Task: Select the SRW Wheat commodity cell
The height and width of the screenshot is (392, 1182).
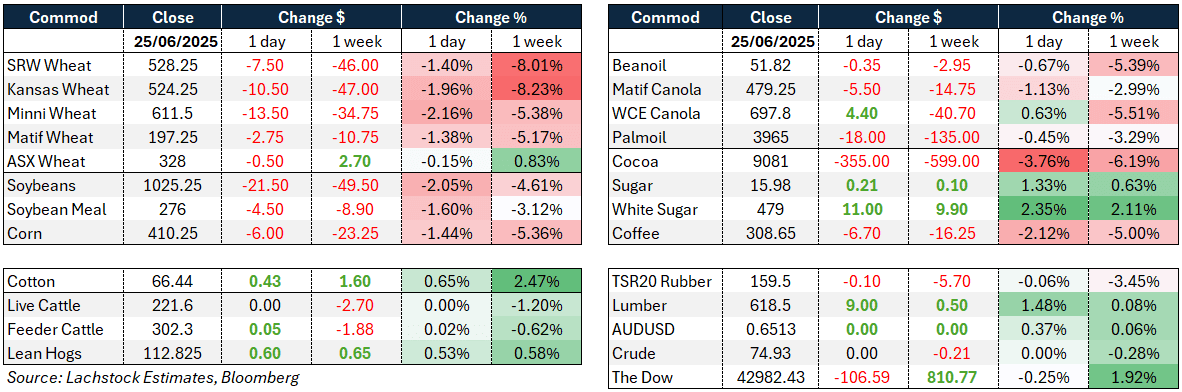Action: (x=65, y=66)
